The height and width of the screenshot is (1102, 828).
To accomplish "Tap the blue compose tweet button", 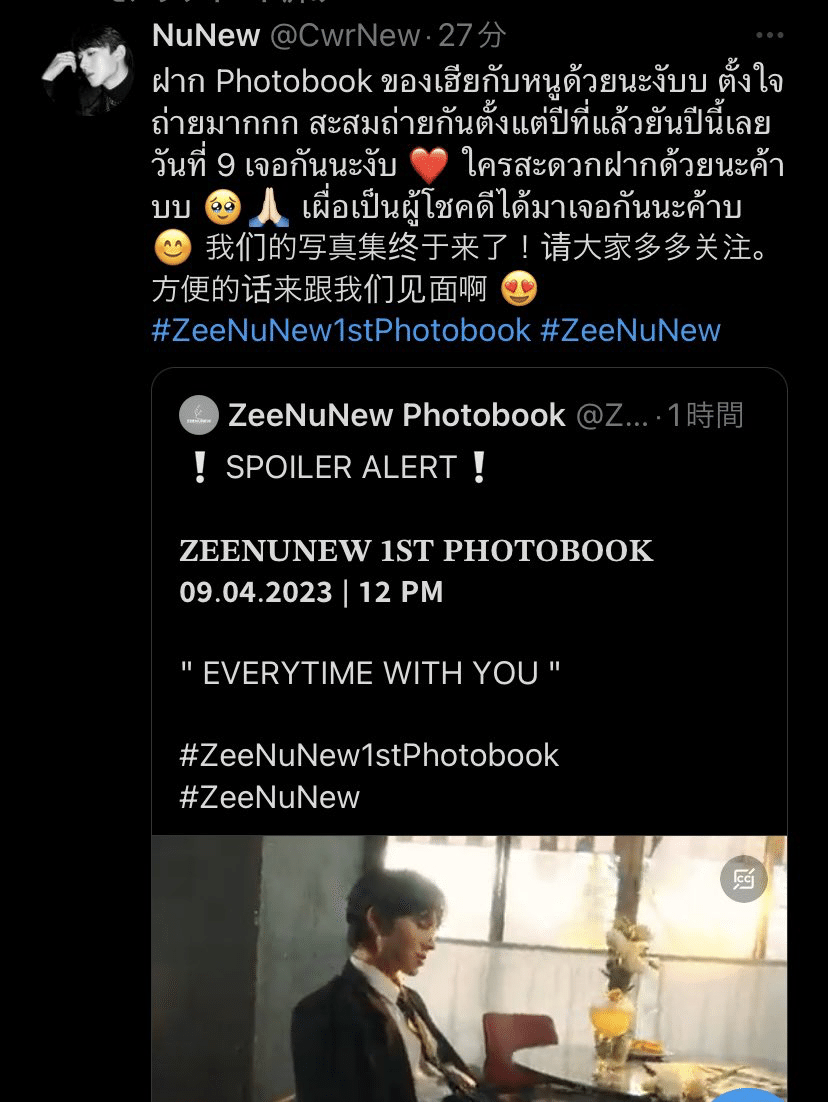I will click(749, 1095).
